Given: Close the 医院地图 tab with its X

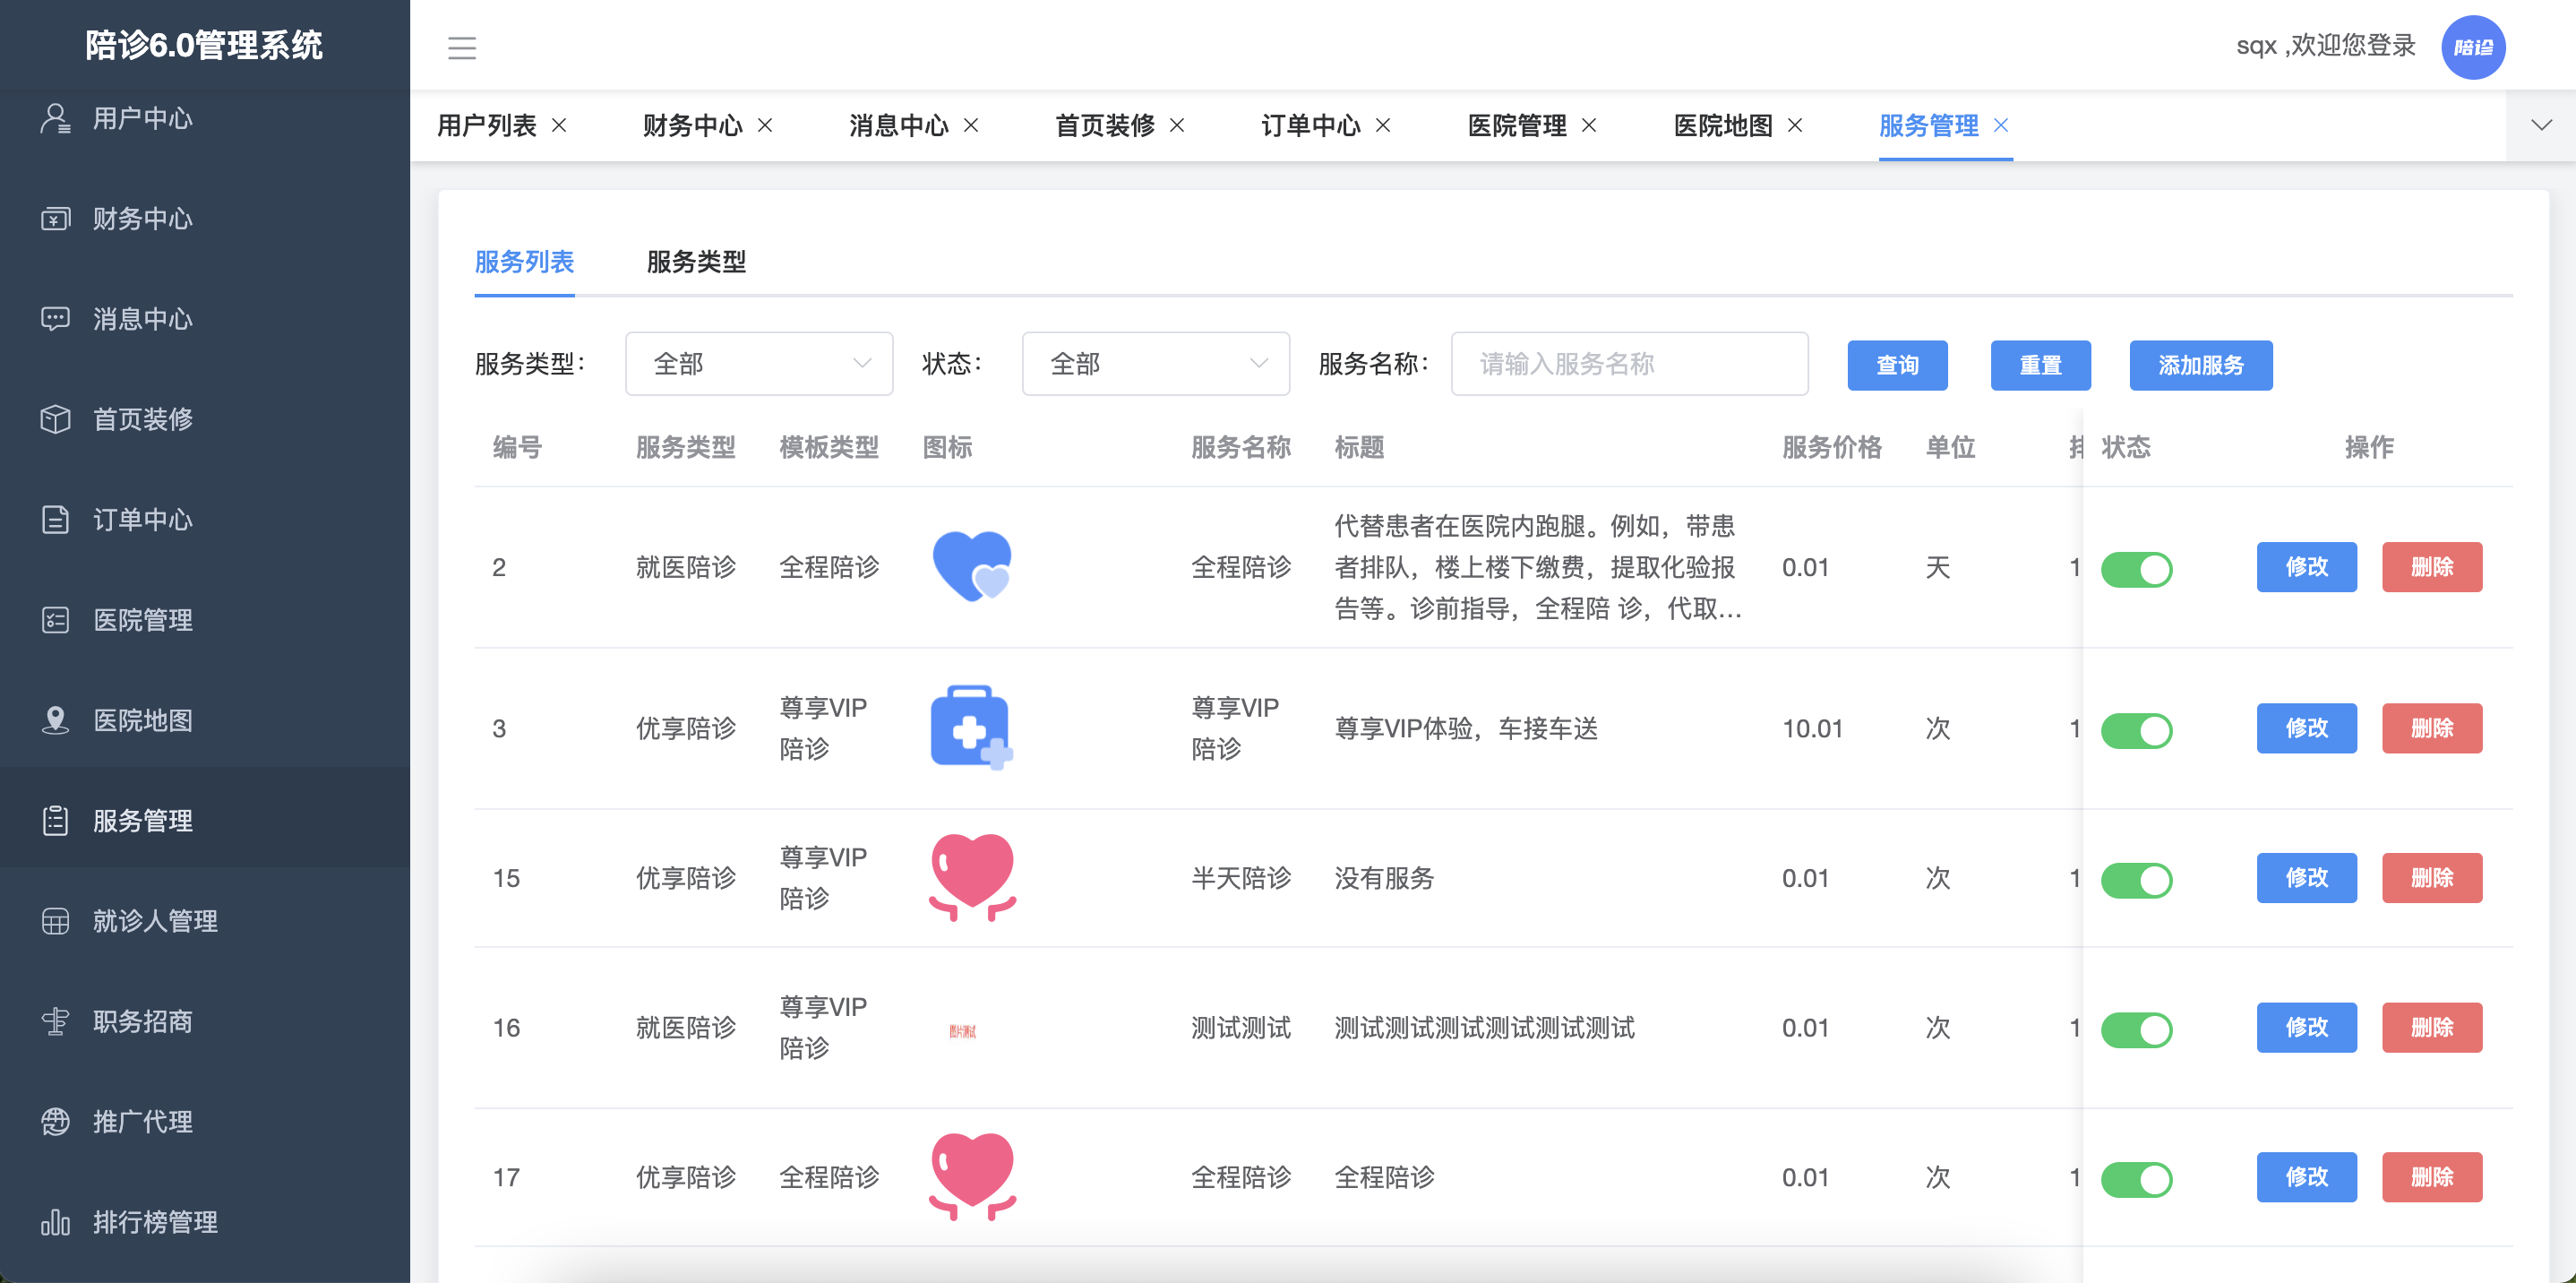Looking at the screenshot, I should tap(1795, 125).
